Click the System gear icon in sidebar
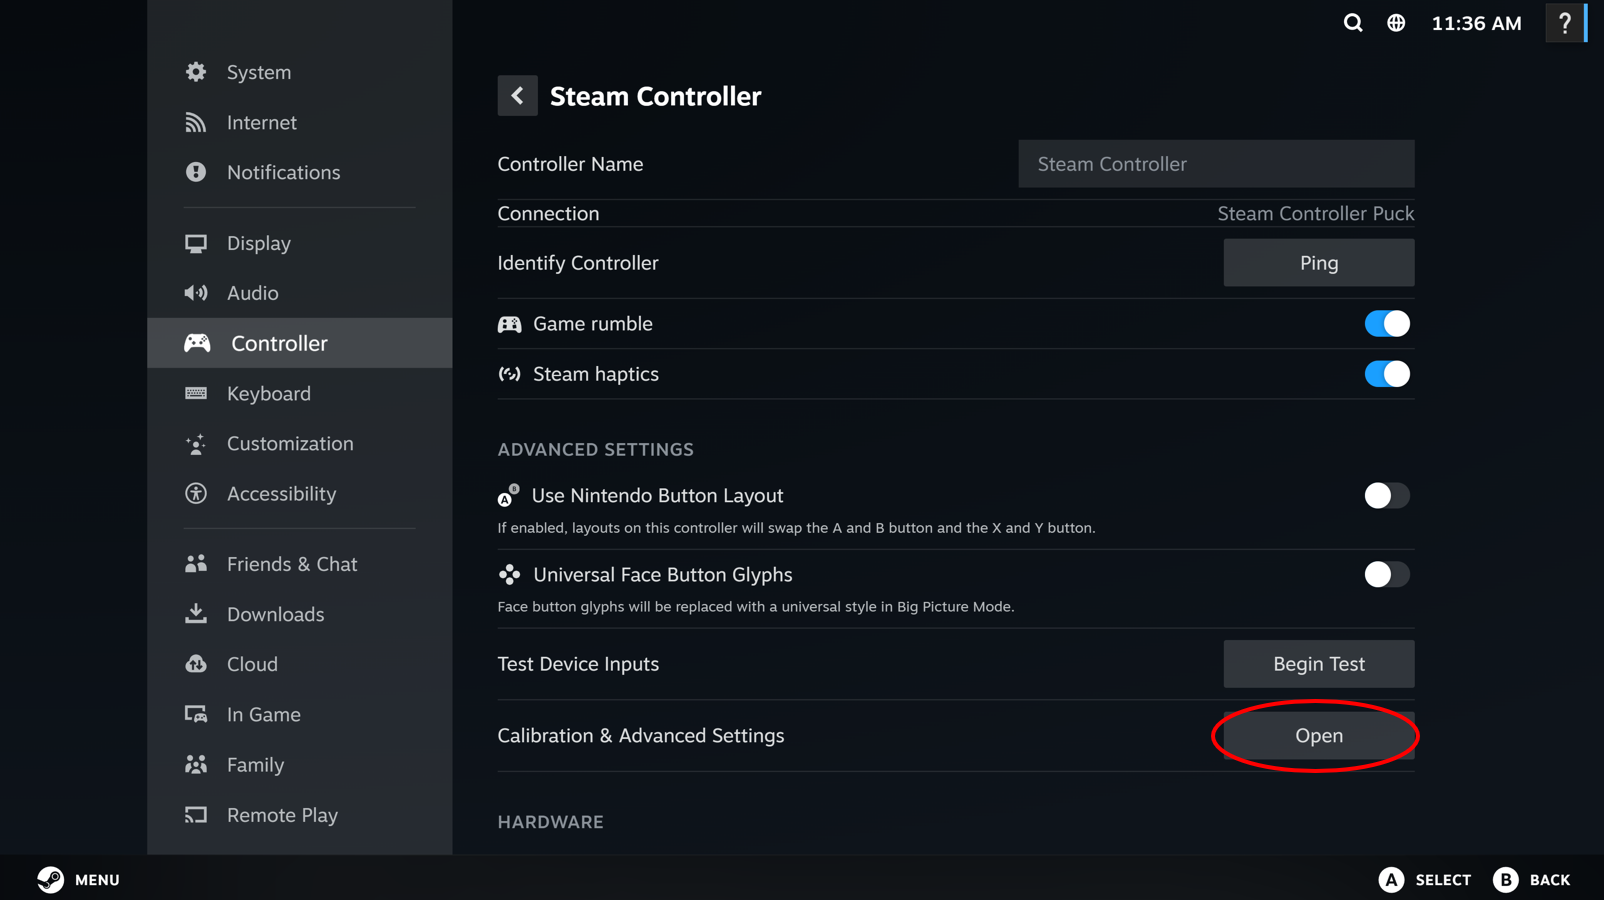The width and height of the screenshot is (1604, 900). pyautogui.click(x=196, y=72)
